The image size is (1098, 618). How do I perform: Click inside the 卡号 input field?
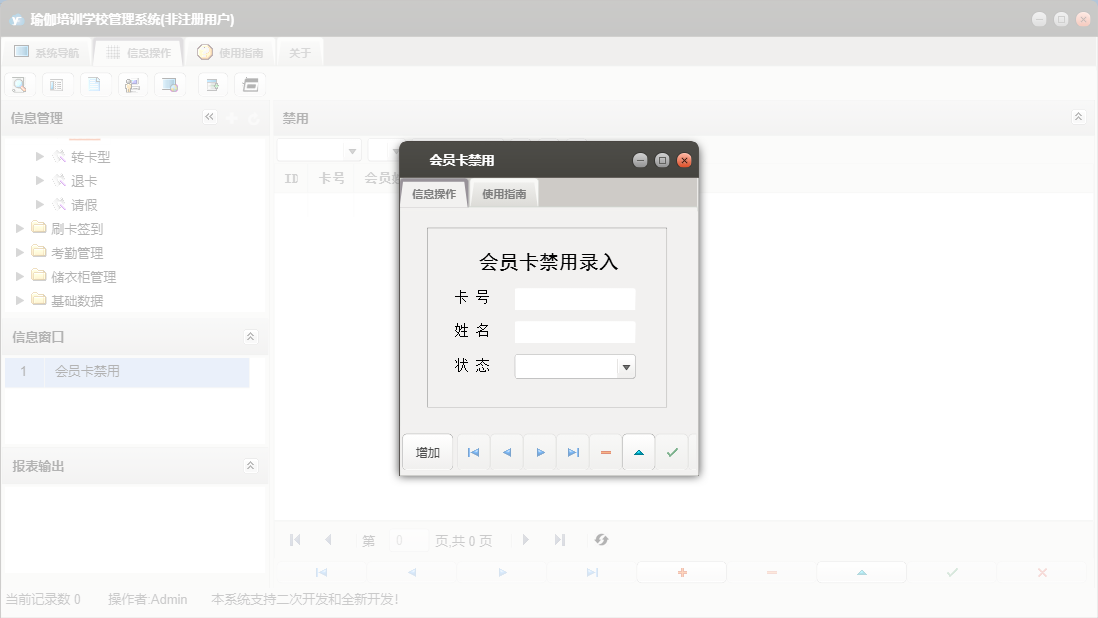[x=574, y=298]
